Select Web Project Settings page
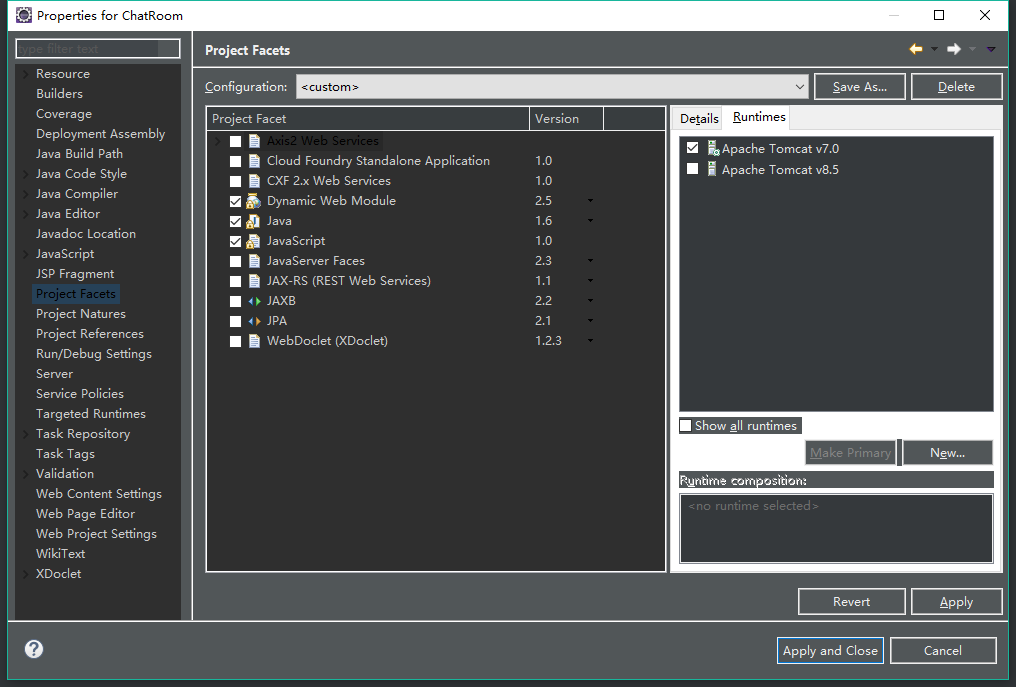Image resolution: width=1016 pixels, height=687 pixels. coord(97,533)
